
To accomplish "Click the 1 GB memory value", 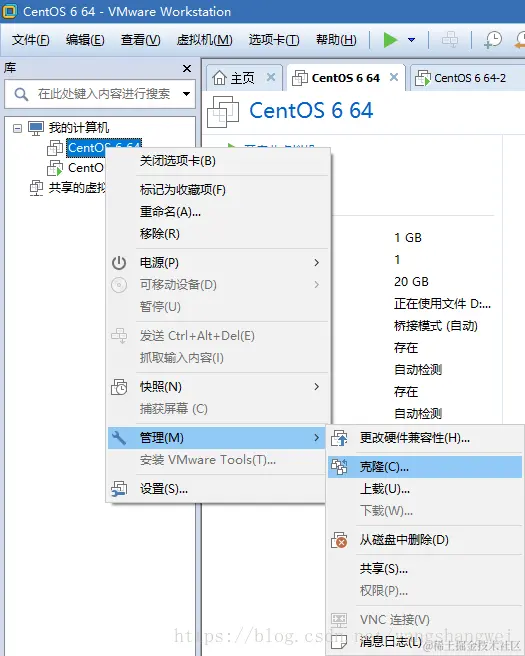I will (x=408, y=238).
